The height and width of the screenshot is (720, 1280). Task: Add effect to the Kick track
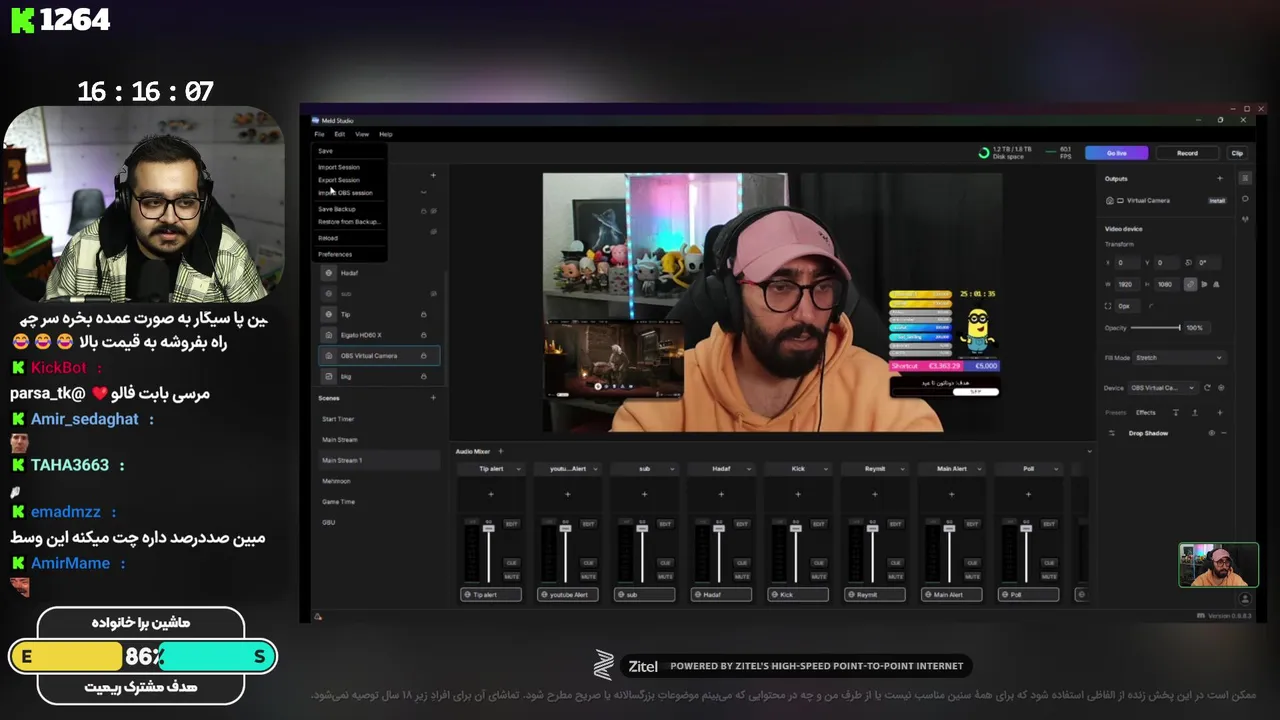click(x=798, y=494)
